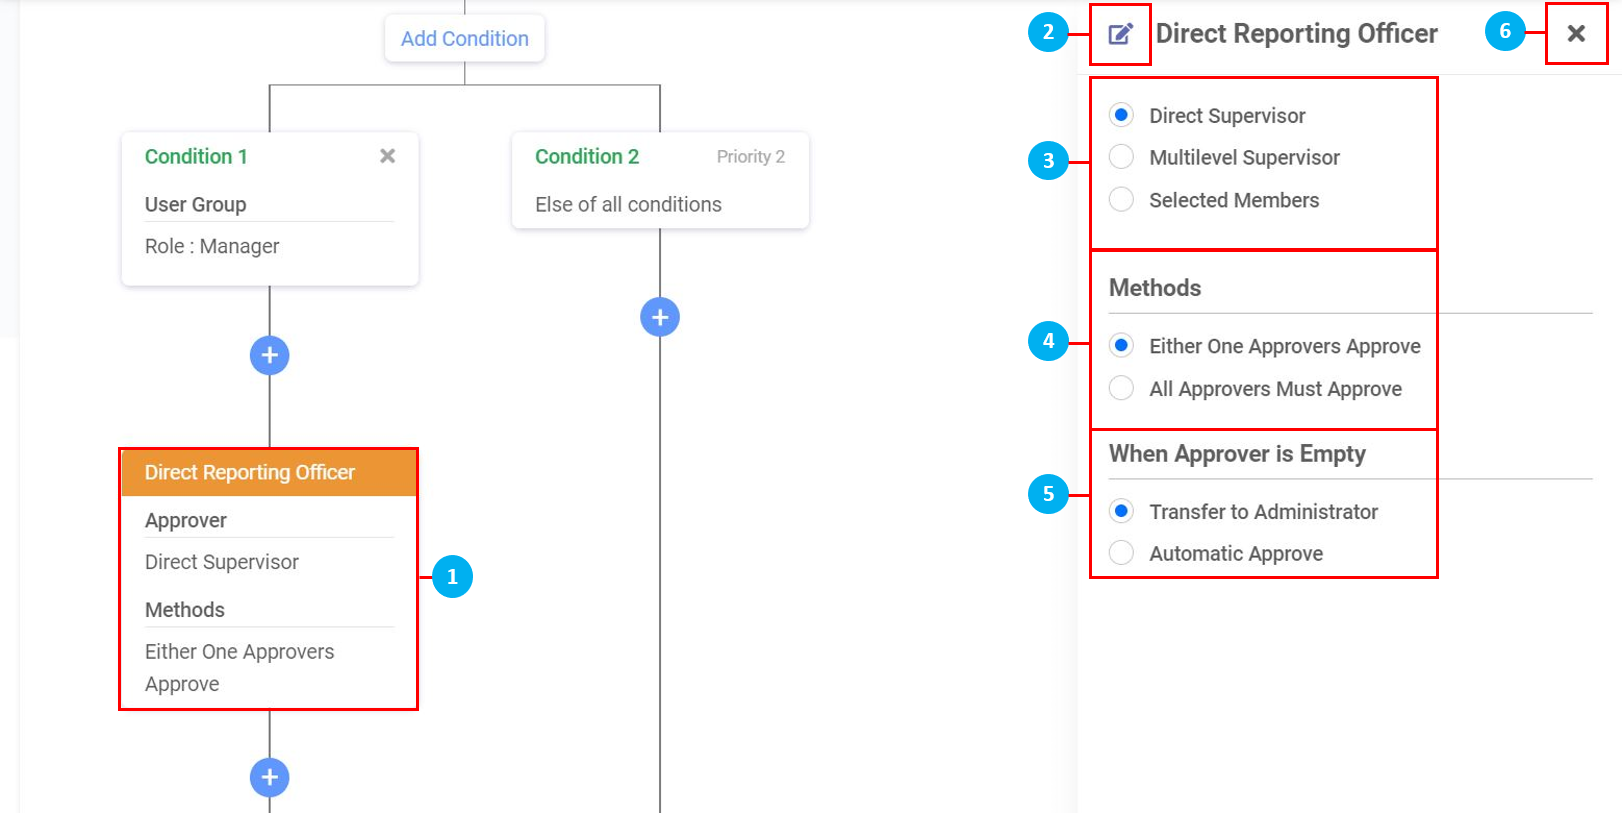Remove Condition 1 with its X icon
This screenshot has height=813, width=1622.
(388, 156)
